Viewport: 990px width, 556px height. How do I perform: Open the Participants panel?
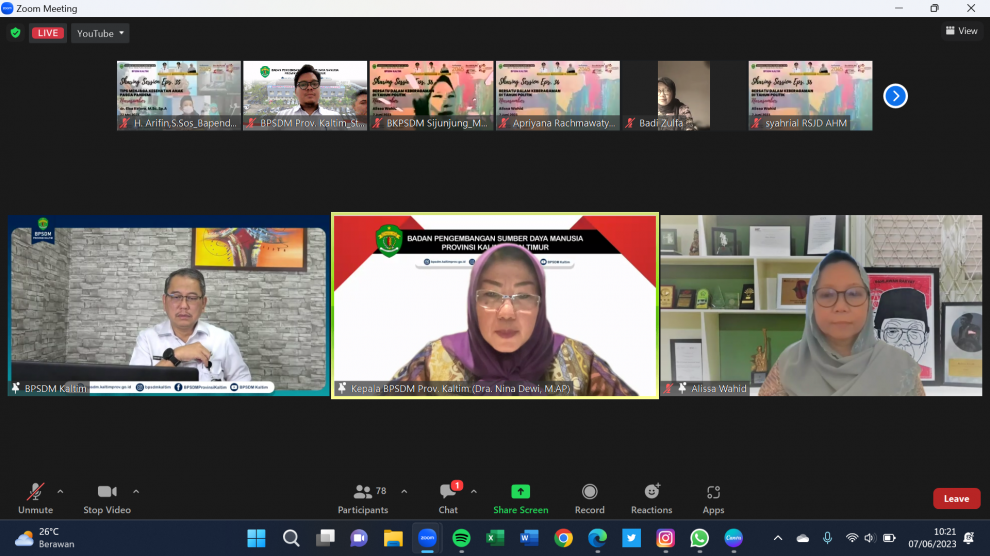363,498
